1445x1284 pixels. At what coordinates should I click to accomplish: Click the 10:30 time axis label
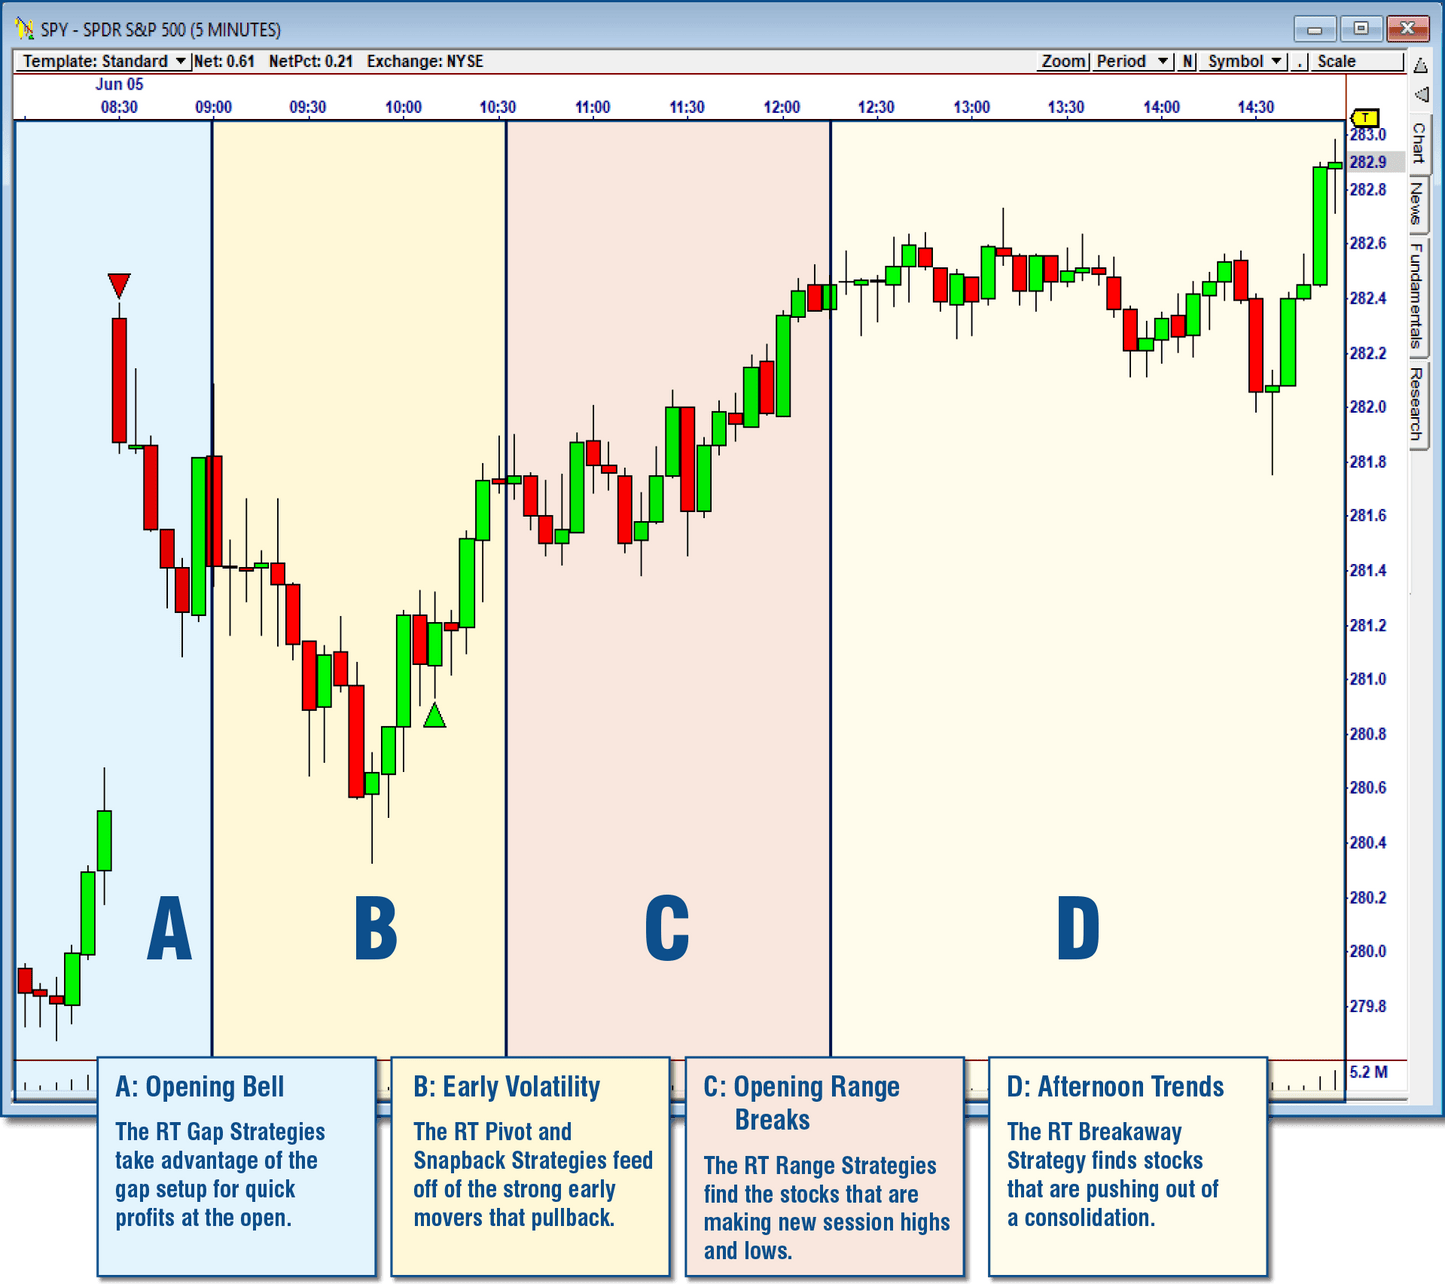point(498,107)
